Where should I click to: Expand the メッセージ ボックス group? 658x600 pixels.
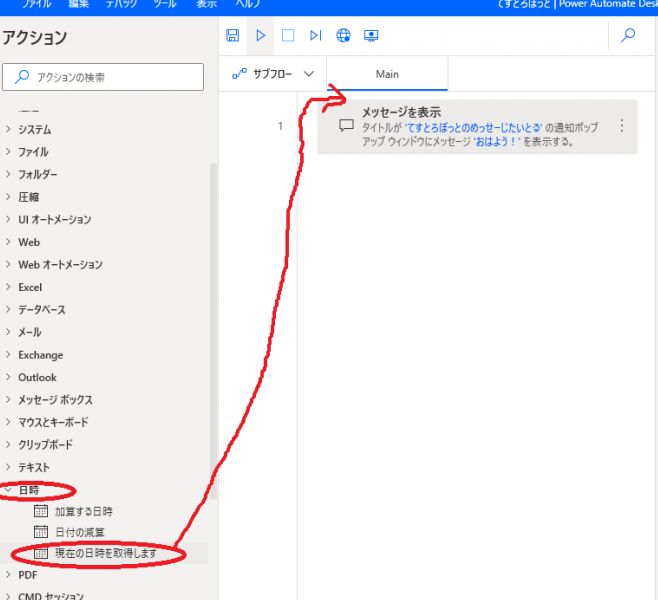click(55, 400)
